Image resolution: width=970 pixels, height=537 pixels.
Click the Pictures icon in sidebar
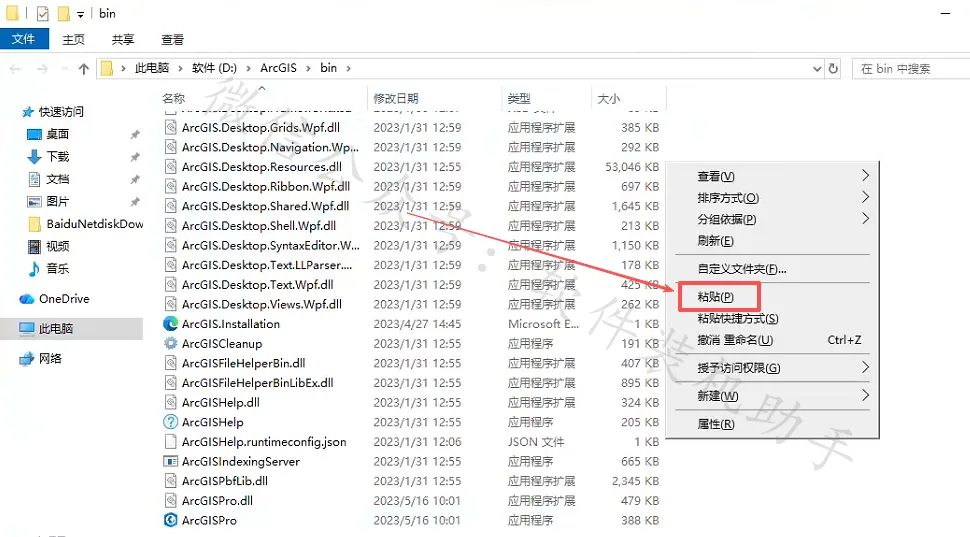pyautogui.click(x=35, y=202)
